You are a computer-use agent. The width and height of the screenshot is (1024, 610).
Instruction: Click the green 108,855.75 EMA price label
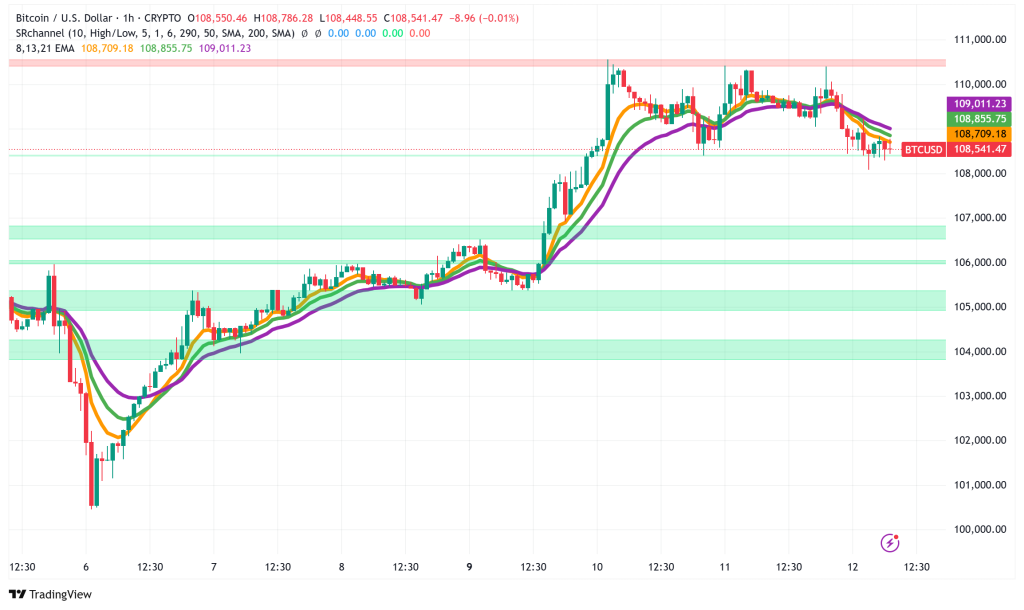(x=980, y=119)
